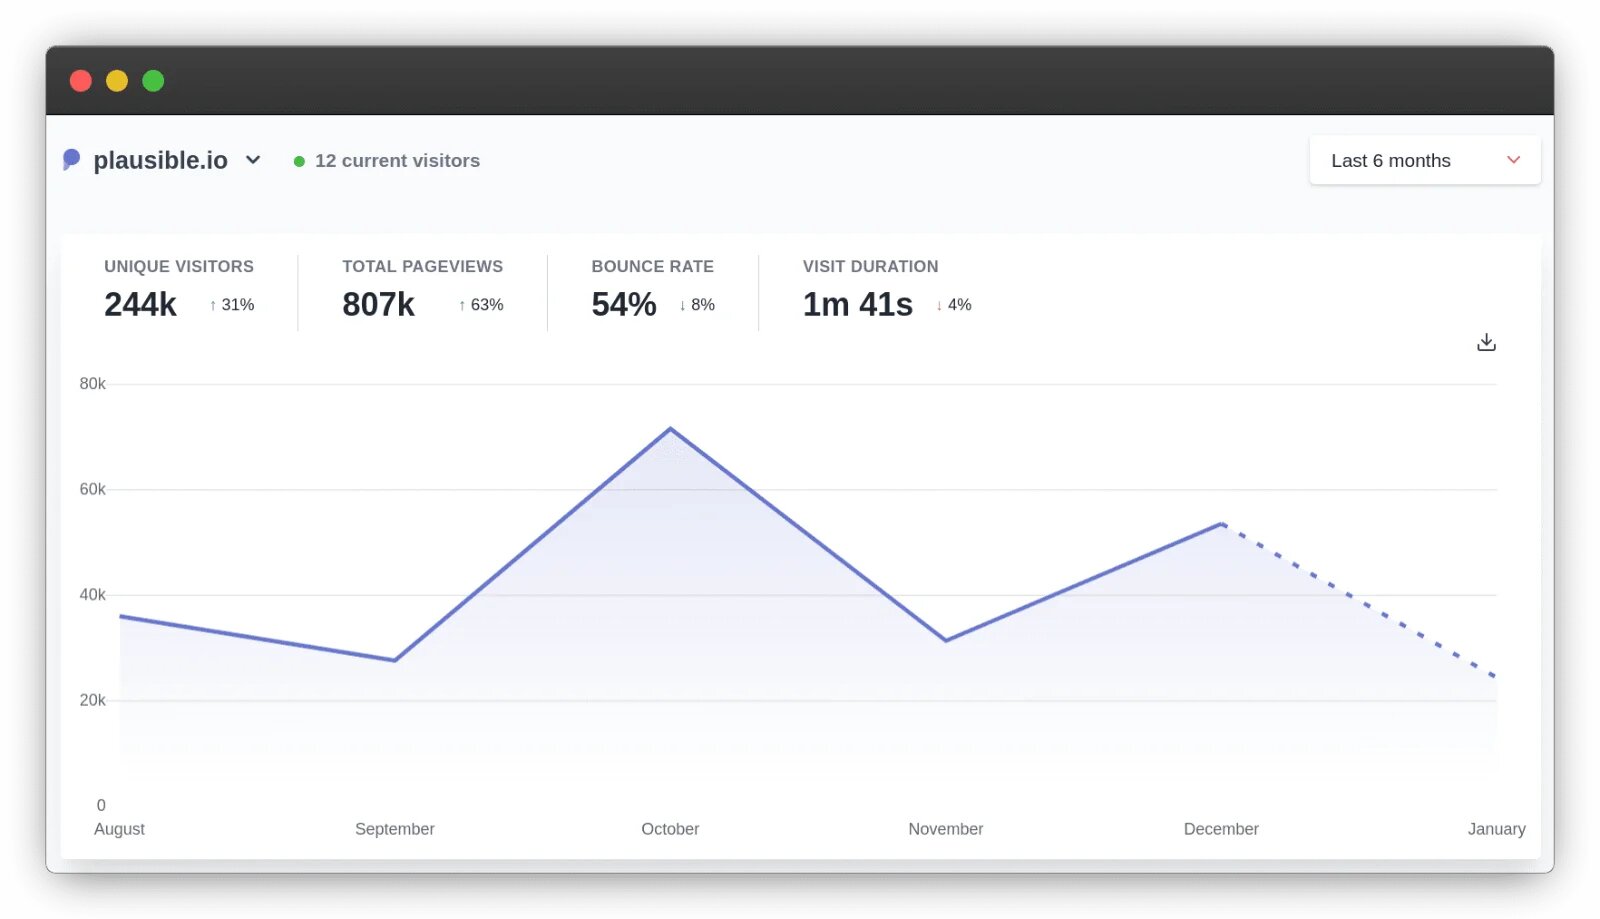1600x919 pixels.
Task: Click the red chevron in the period selector
Action: click(x=1513, y=160)
